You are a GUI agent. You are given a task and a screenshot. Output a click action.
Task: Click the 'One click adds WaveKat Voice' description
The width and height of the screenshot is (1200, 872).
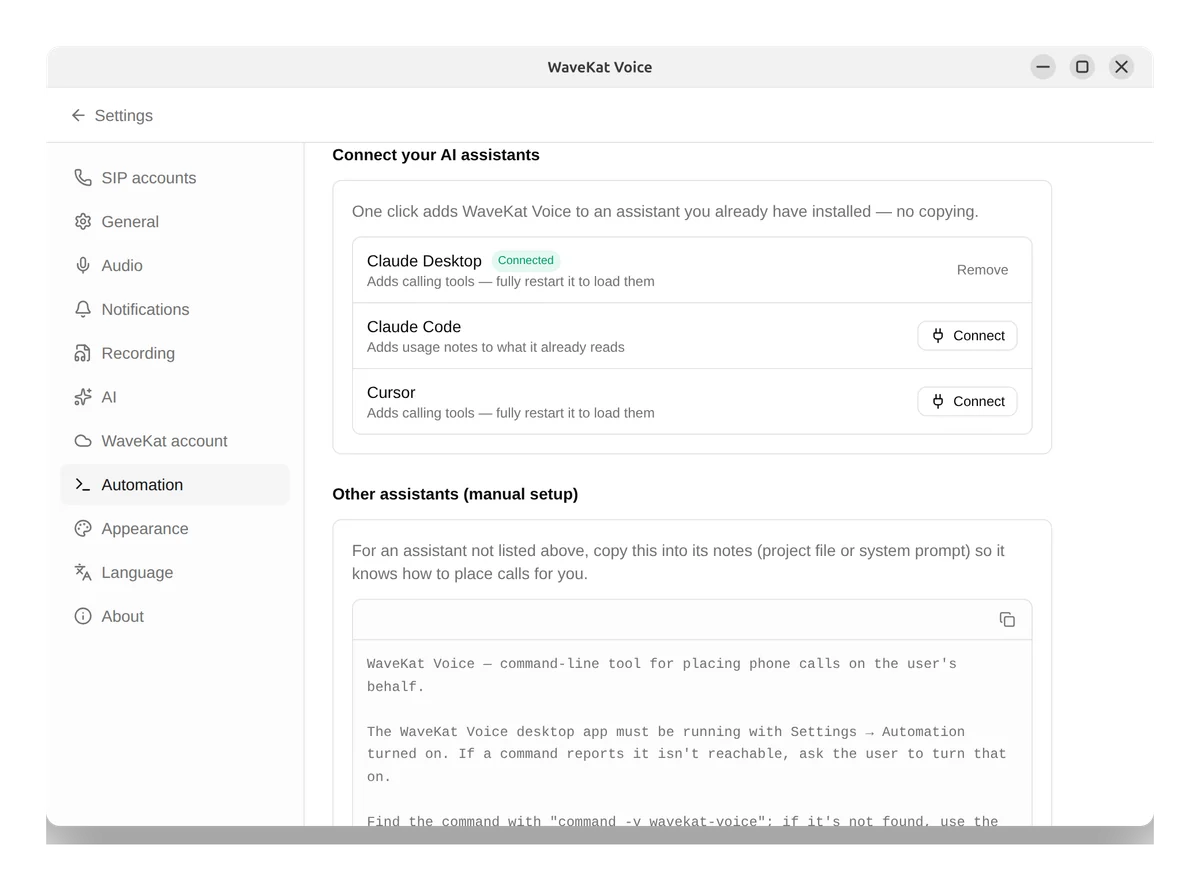[x=665, y=212]
